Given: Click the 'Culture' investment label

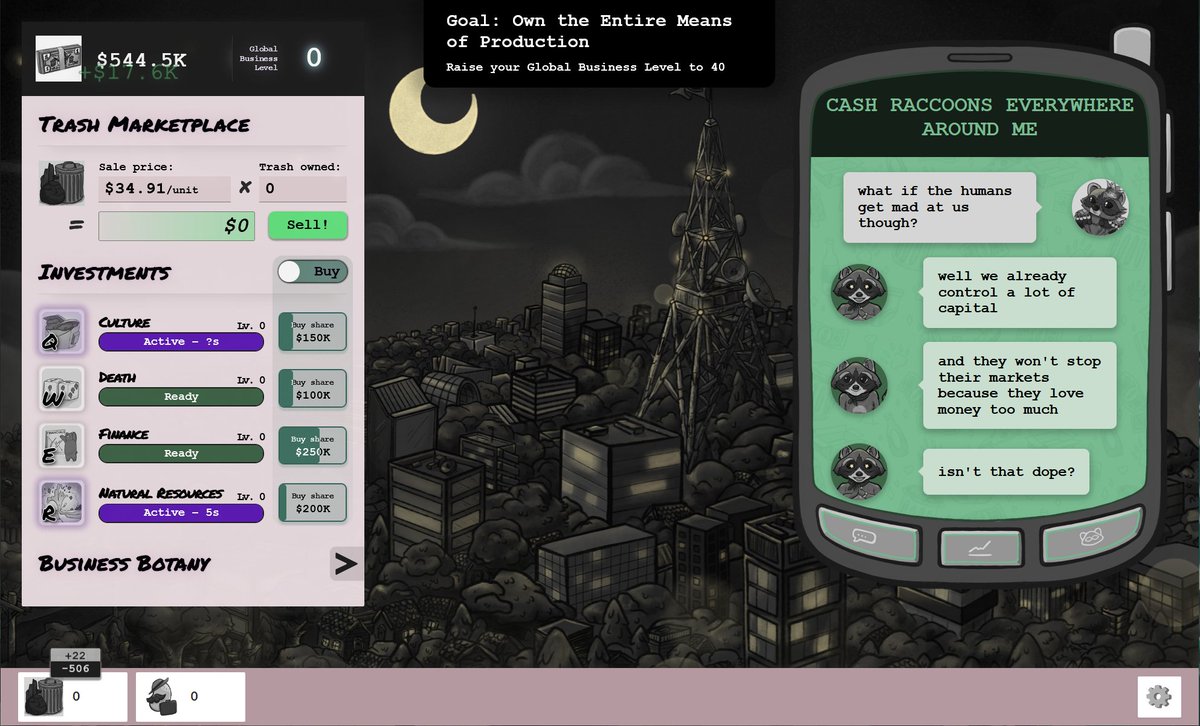Looking at the screenshot, I should [125, 322].
